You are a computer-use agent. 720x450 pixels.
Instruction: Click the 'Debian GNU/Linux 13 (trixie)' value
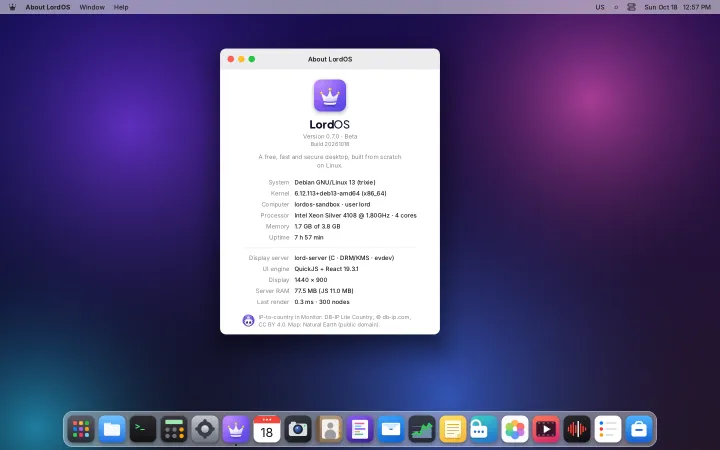point(335,182)
